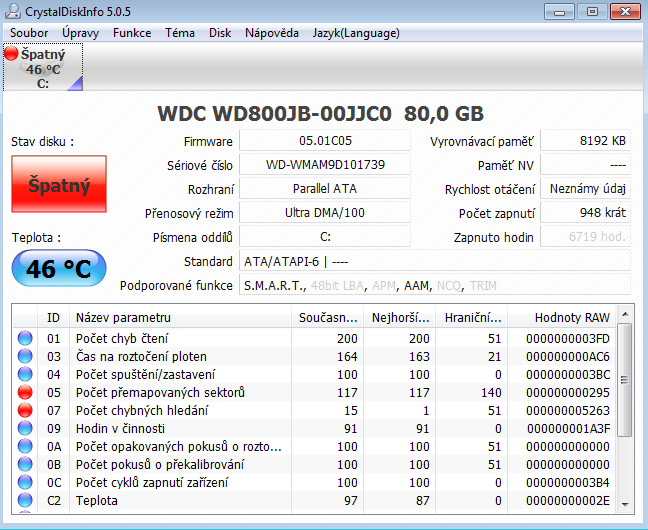
Task: Sort by the ID column header
Action: click(x=54, y=318)
